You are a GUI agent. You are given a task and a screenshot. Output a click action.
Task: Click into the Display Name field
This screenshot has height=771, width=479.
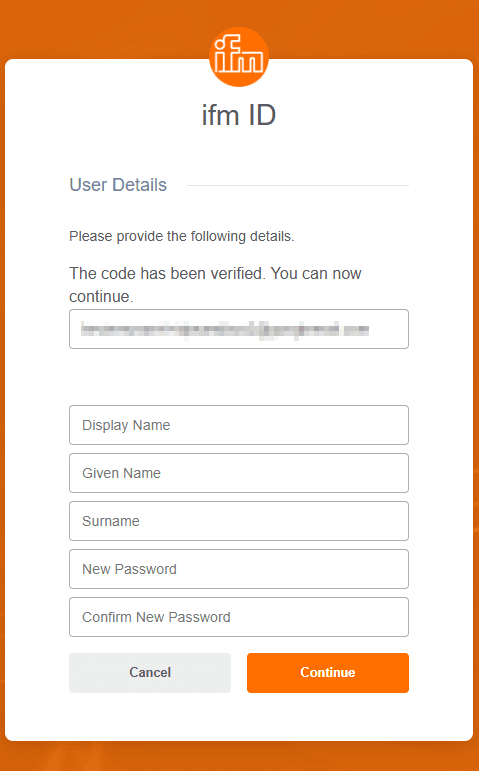point(239,425)
